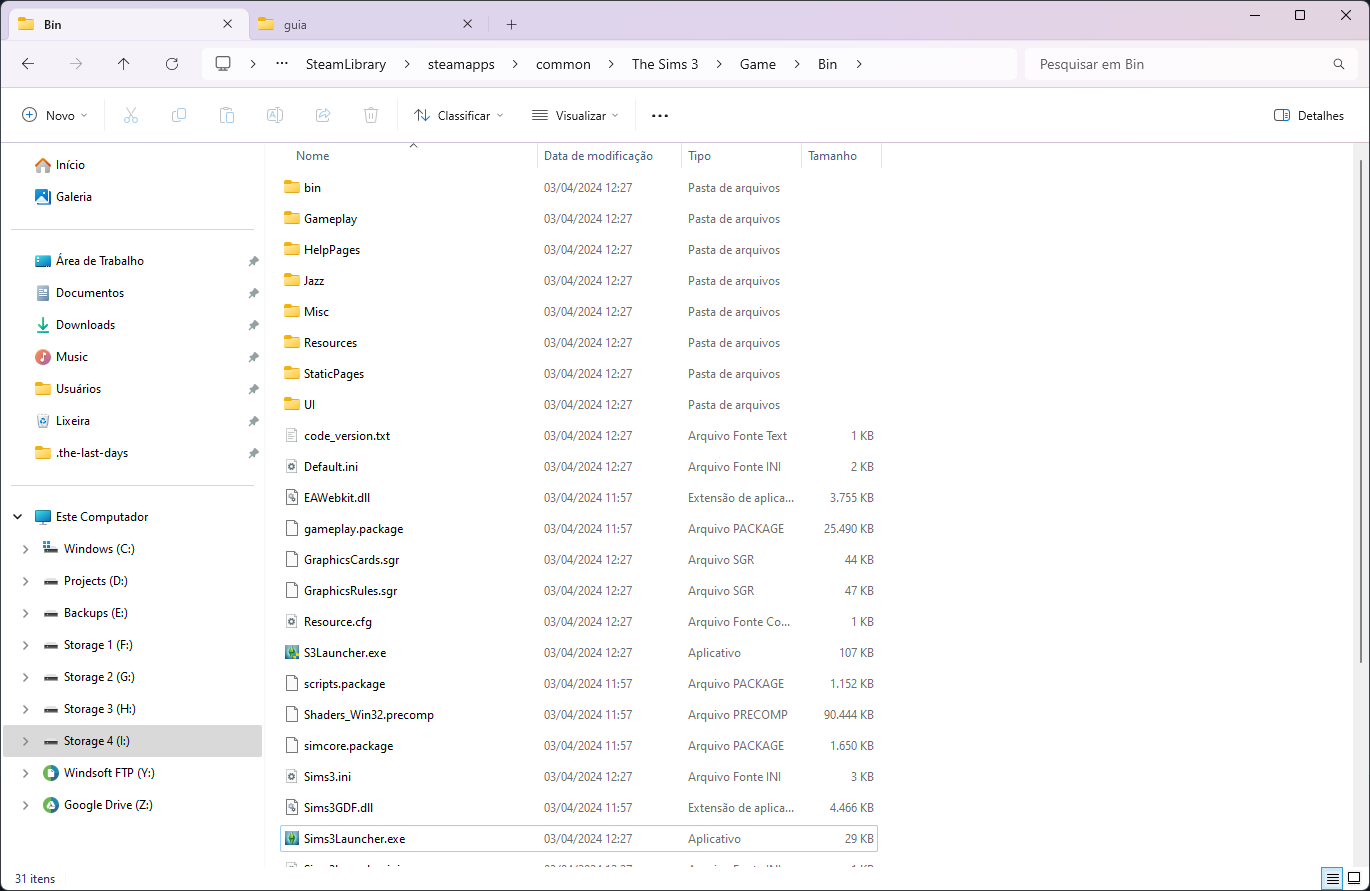
Task: Switch to large thumbnails view in status bar
Action: point(1353,879)
